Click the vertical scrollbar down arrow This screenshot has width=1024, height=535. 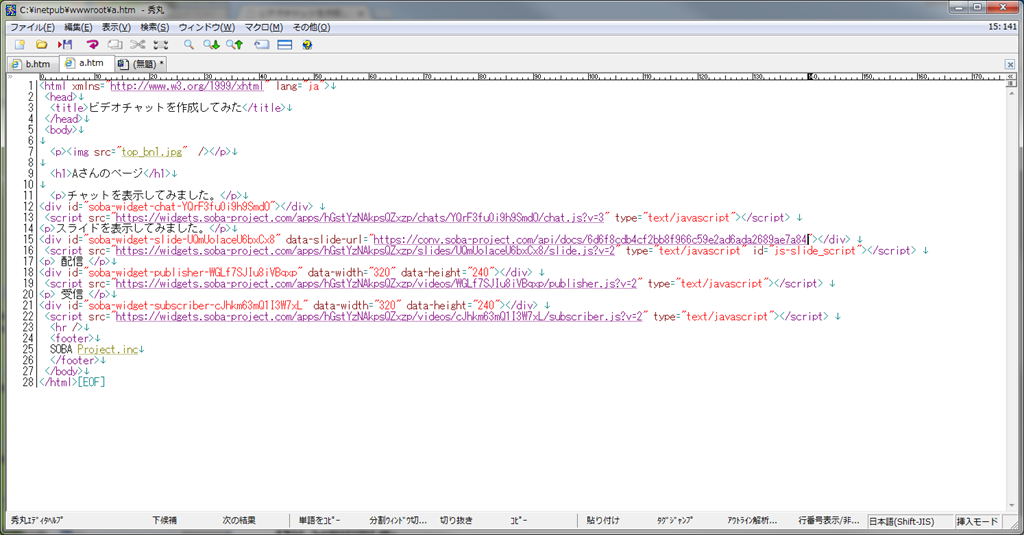[x=1012, y=506]
